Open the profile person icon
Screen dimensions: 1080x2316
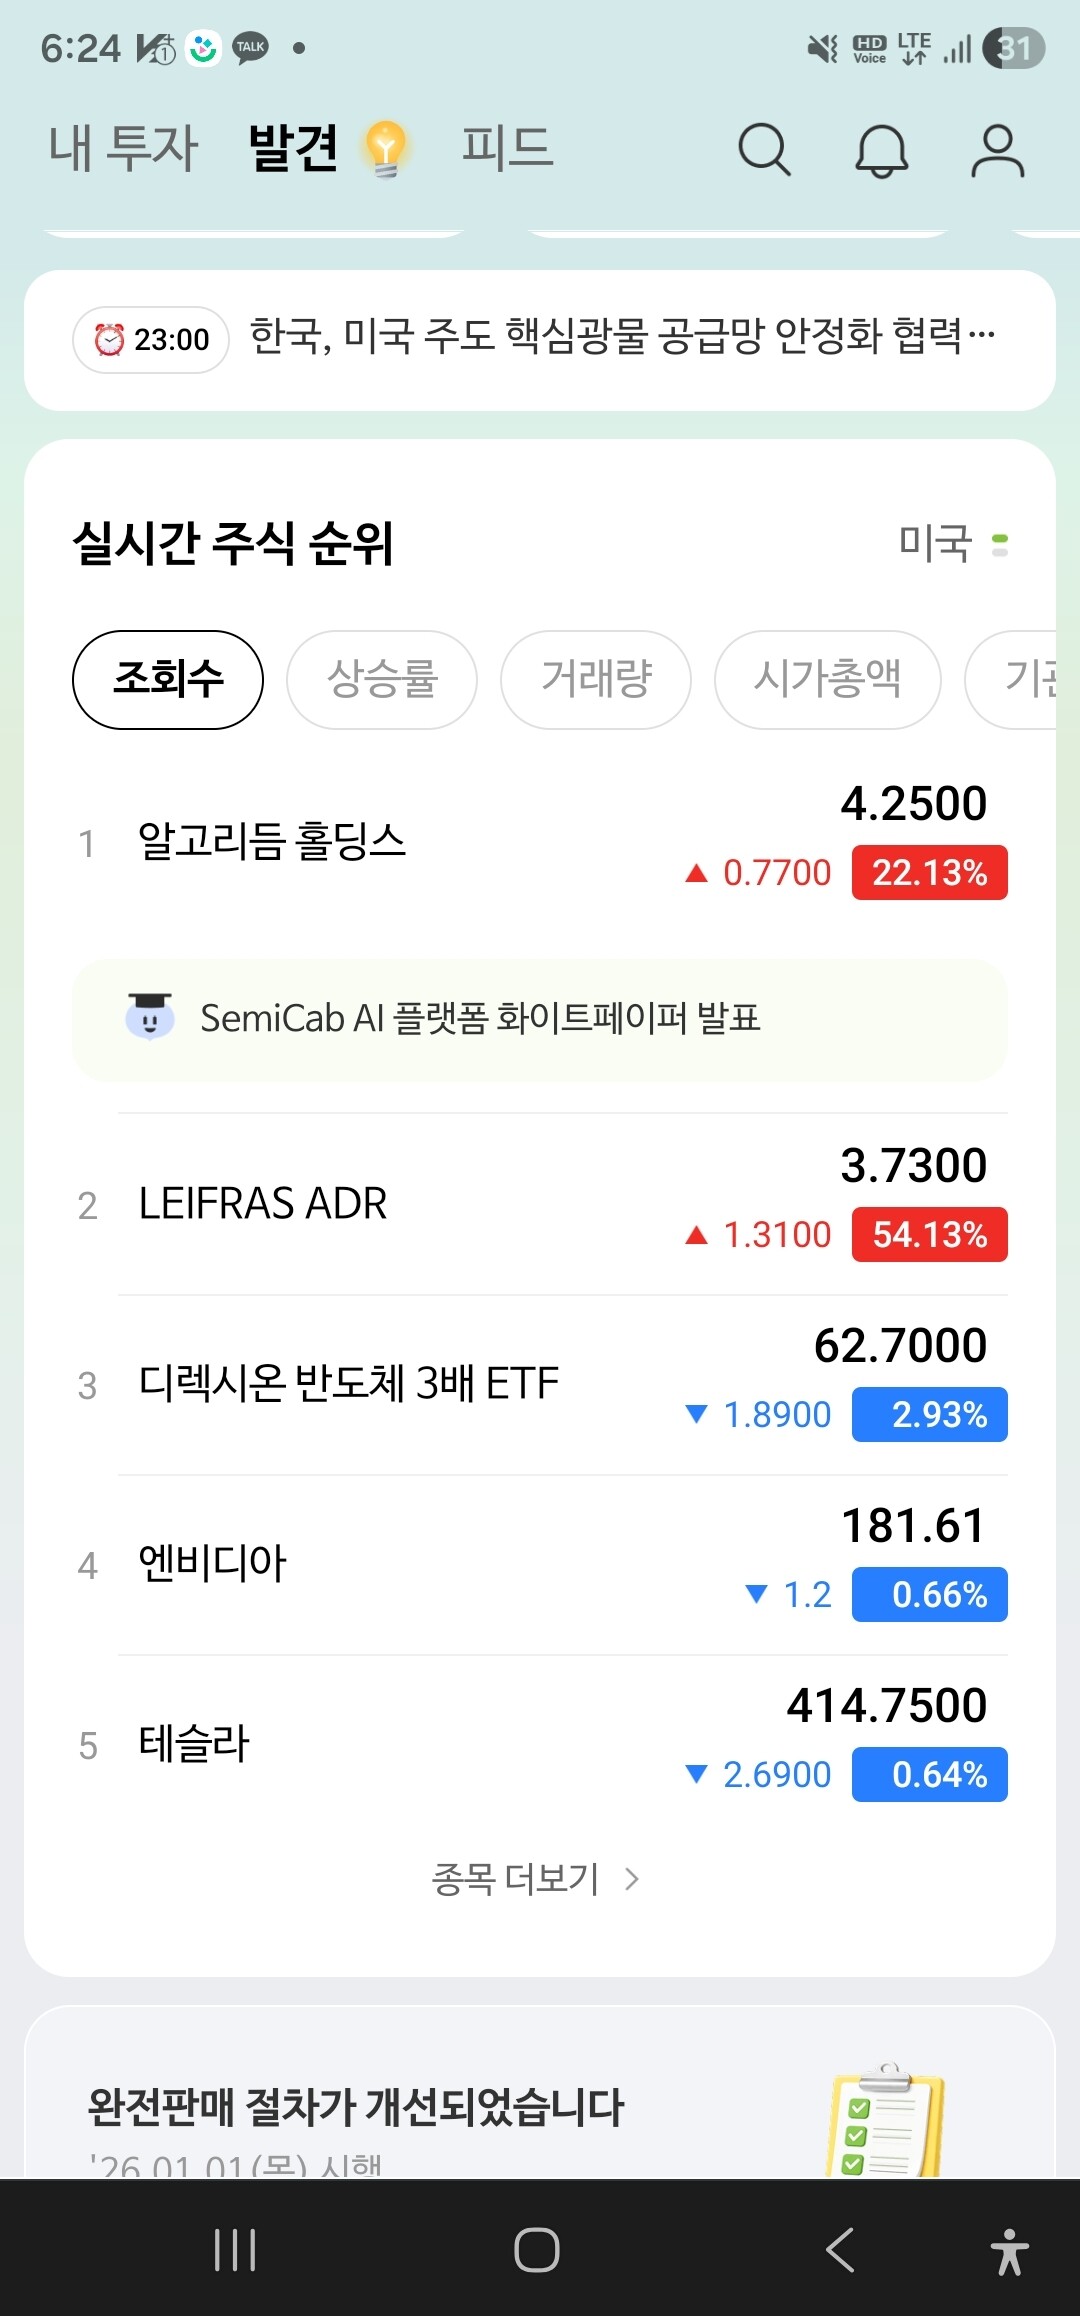coord(997,151)
